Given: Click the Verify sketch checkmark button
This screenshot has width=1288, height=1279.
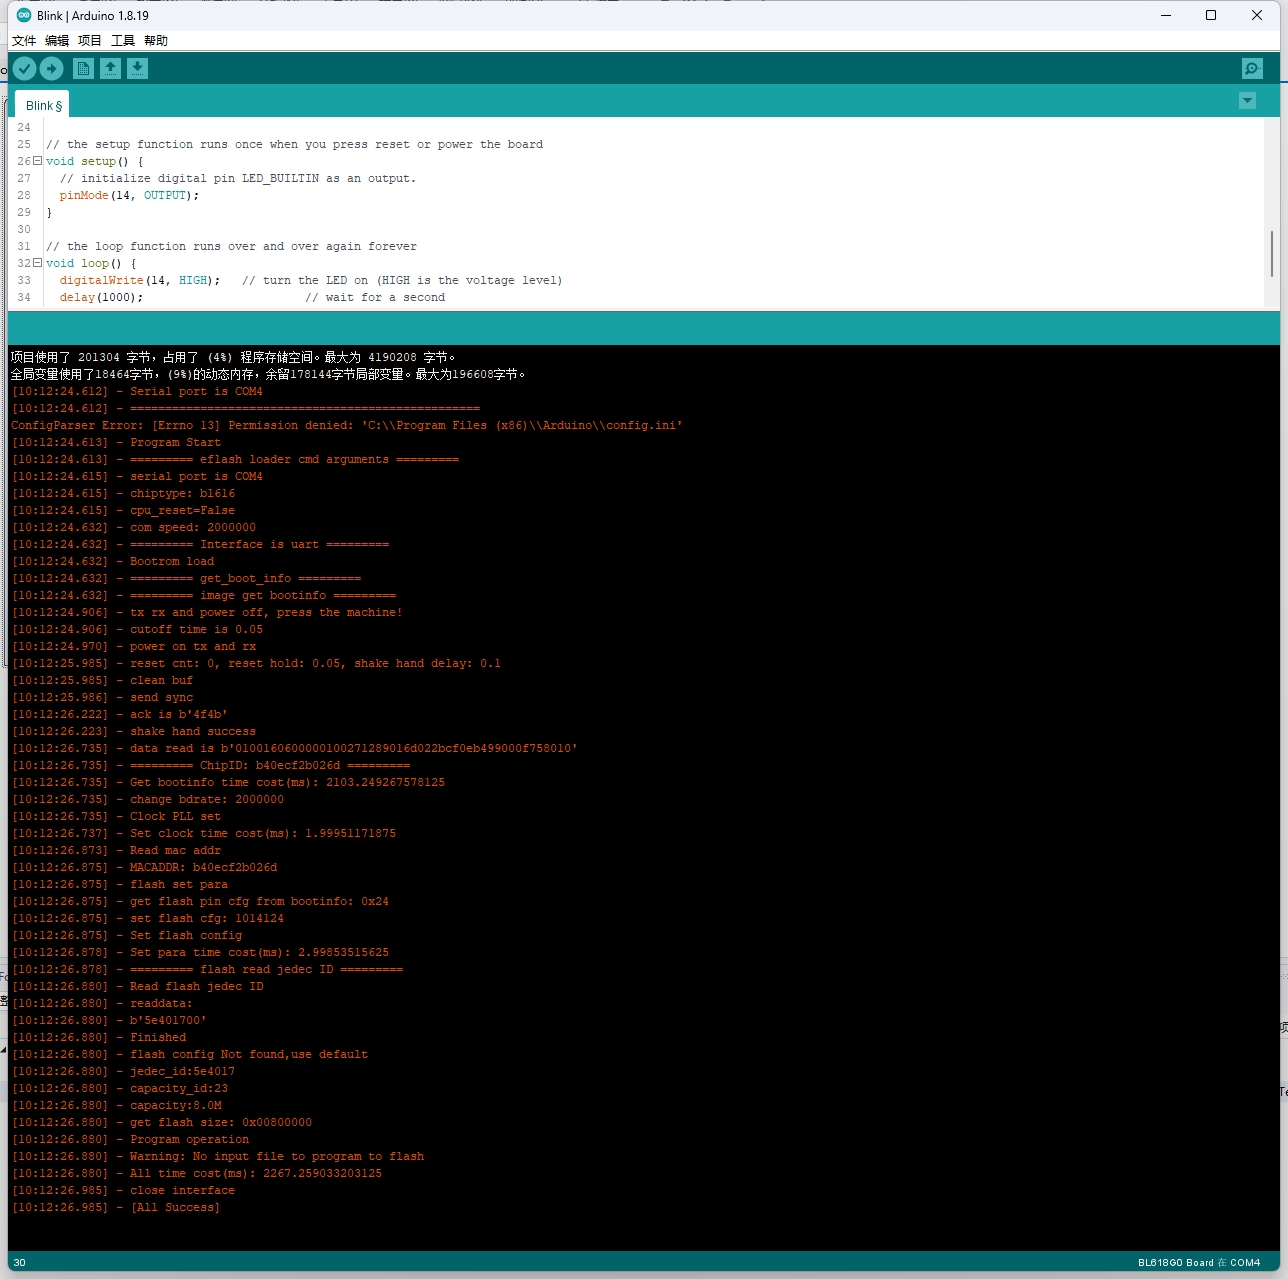Looking at the screenshot, I should [x=25, y=68].
